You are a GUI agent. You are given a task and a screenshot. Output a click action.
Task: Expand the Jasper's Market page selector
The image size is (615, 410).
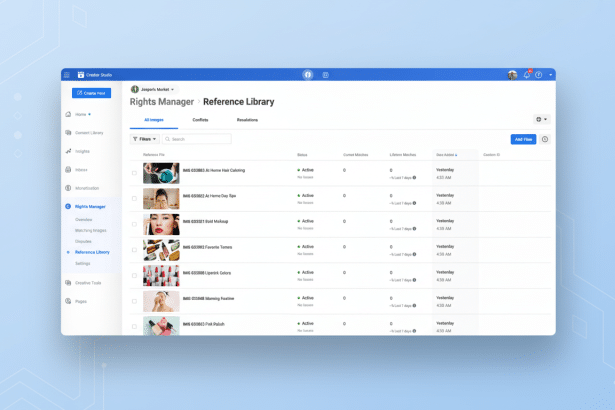tap(153, 89)
